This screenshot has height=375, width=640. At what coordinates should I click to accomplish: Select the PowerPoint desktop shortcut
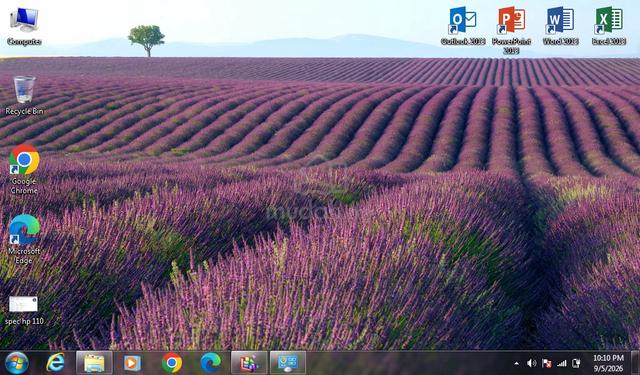pos(511,30)
